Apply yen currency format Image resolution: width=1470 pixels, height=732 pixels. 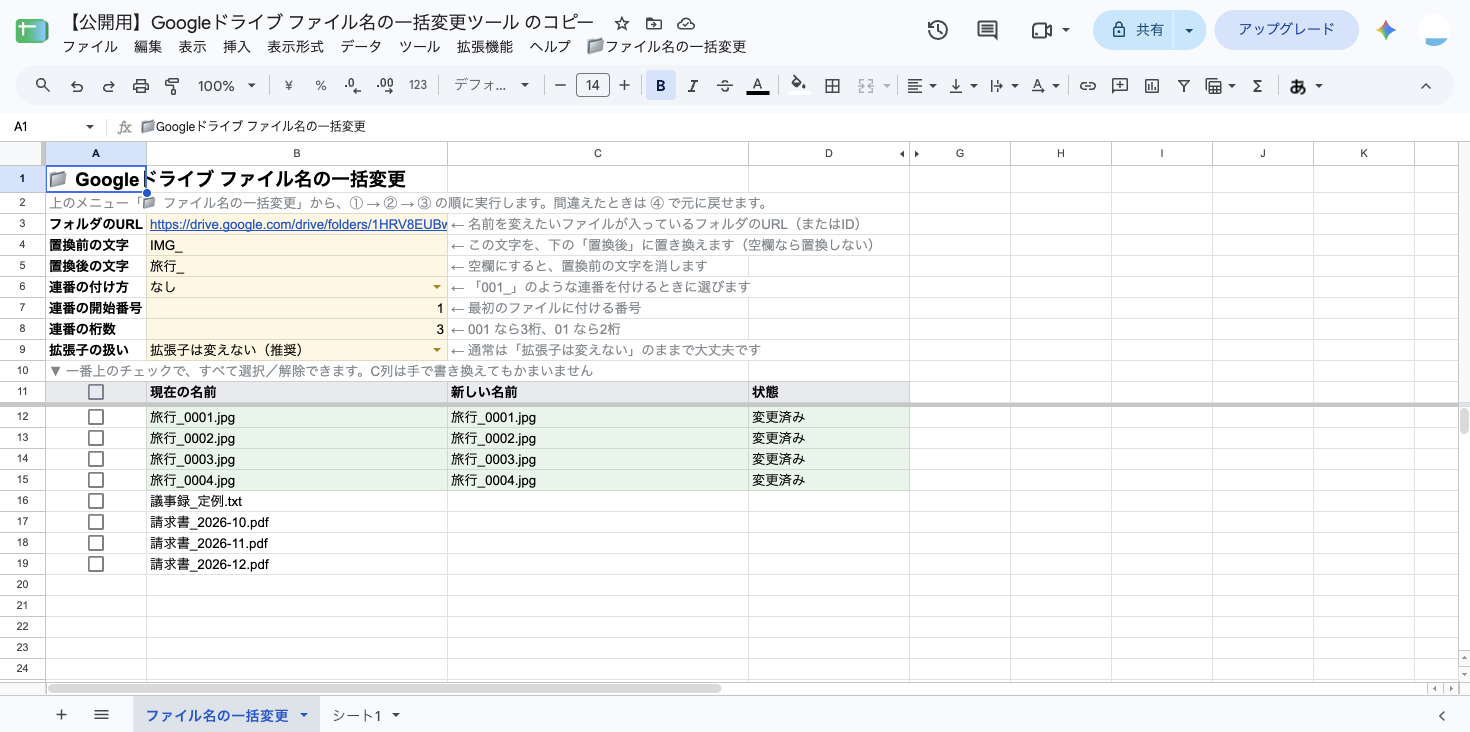(289, 86)
